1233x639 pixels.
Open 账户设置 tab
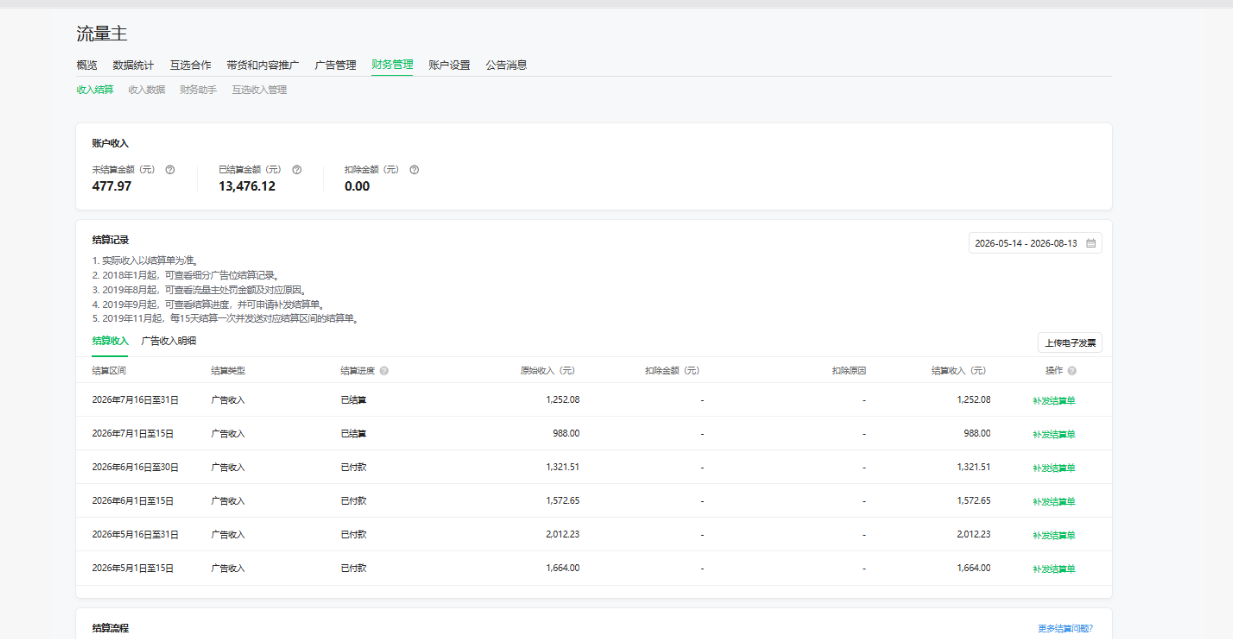click(x=449, y=65)
